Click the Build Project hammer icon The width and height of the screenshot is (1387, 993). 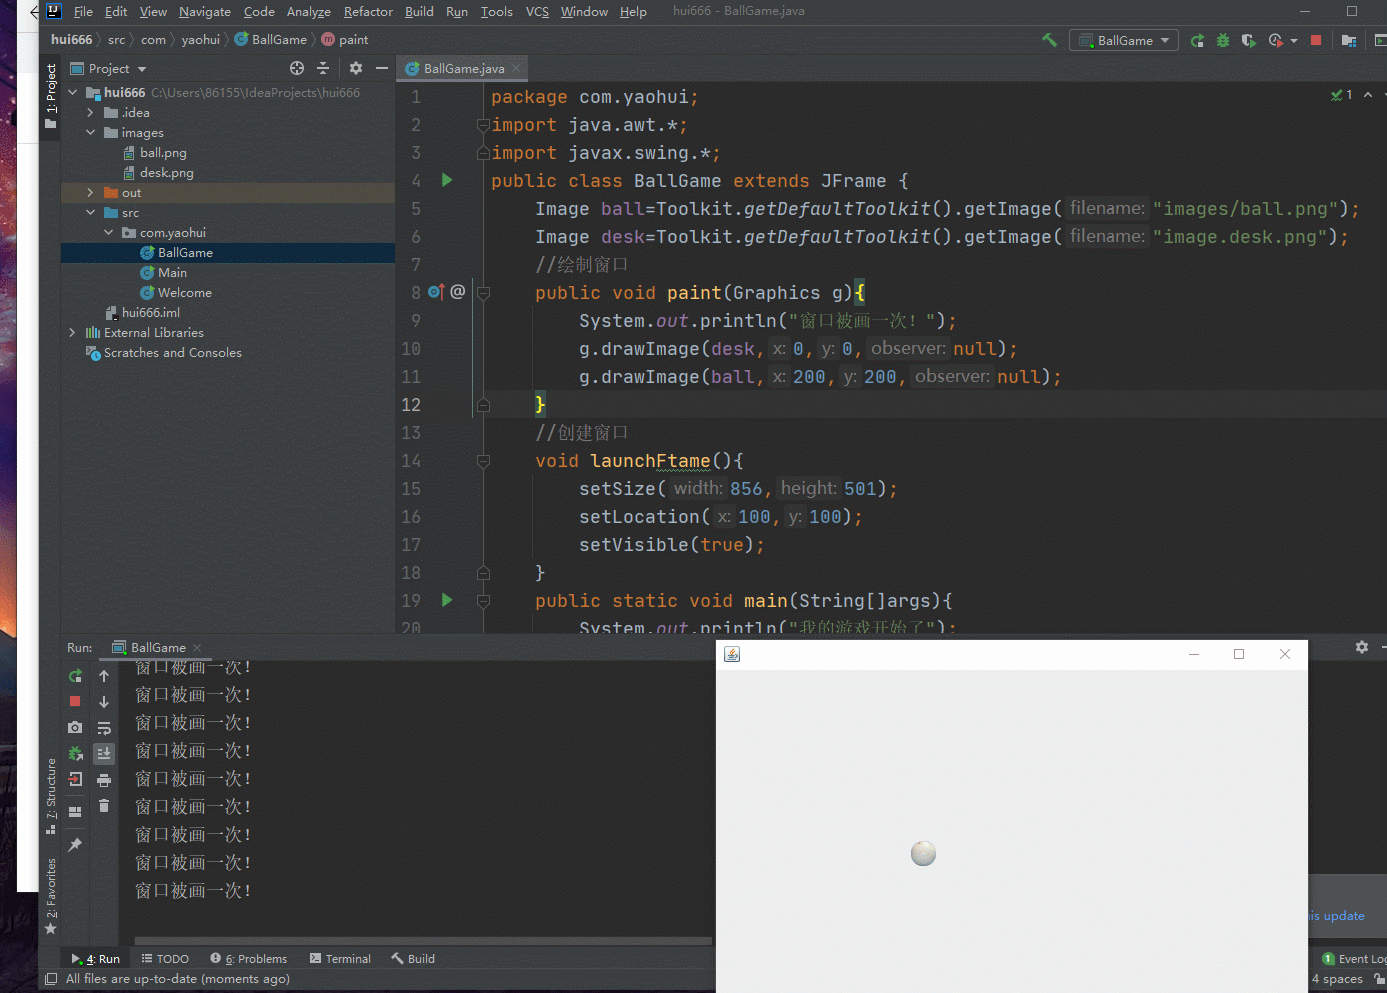[1049, 40]
